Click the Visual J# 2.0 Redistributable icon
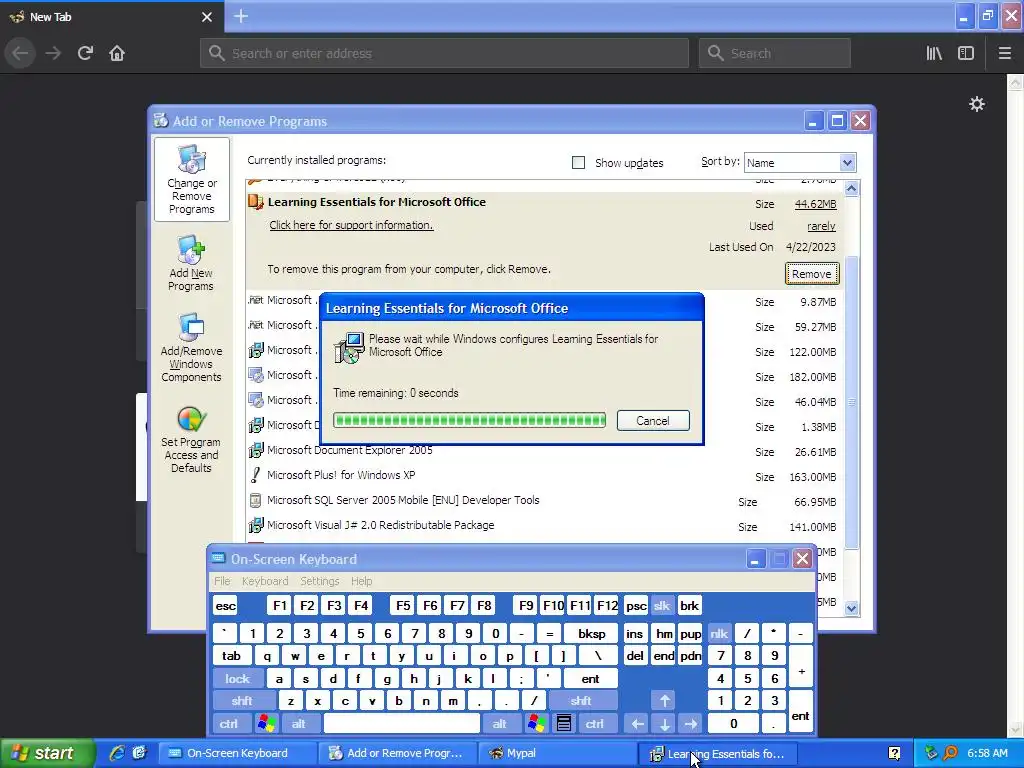The image size is (1024, 768). [x=255, y=525]
